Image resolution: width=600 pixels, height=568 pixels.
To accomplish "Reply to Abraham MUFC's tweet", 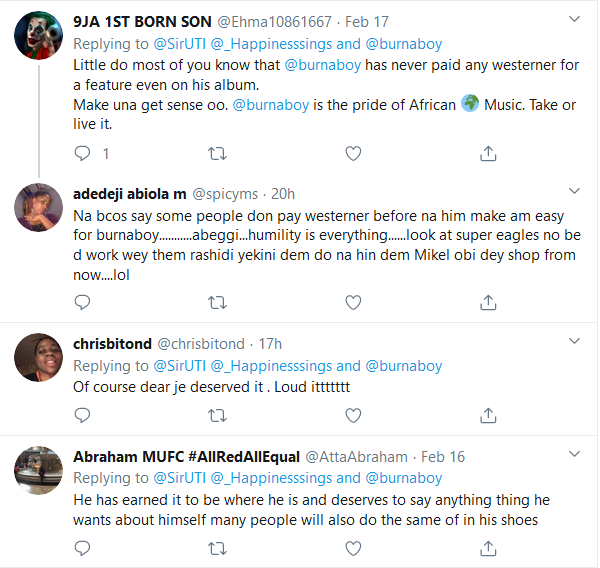I will coord(84,547).
